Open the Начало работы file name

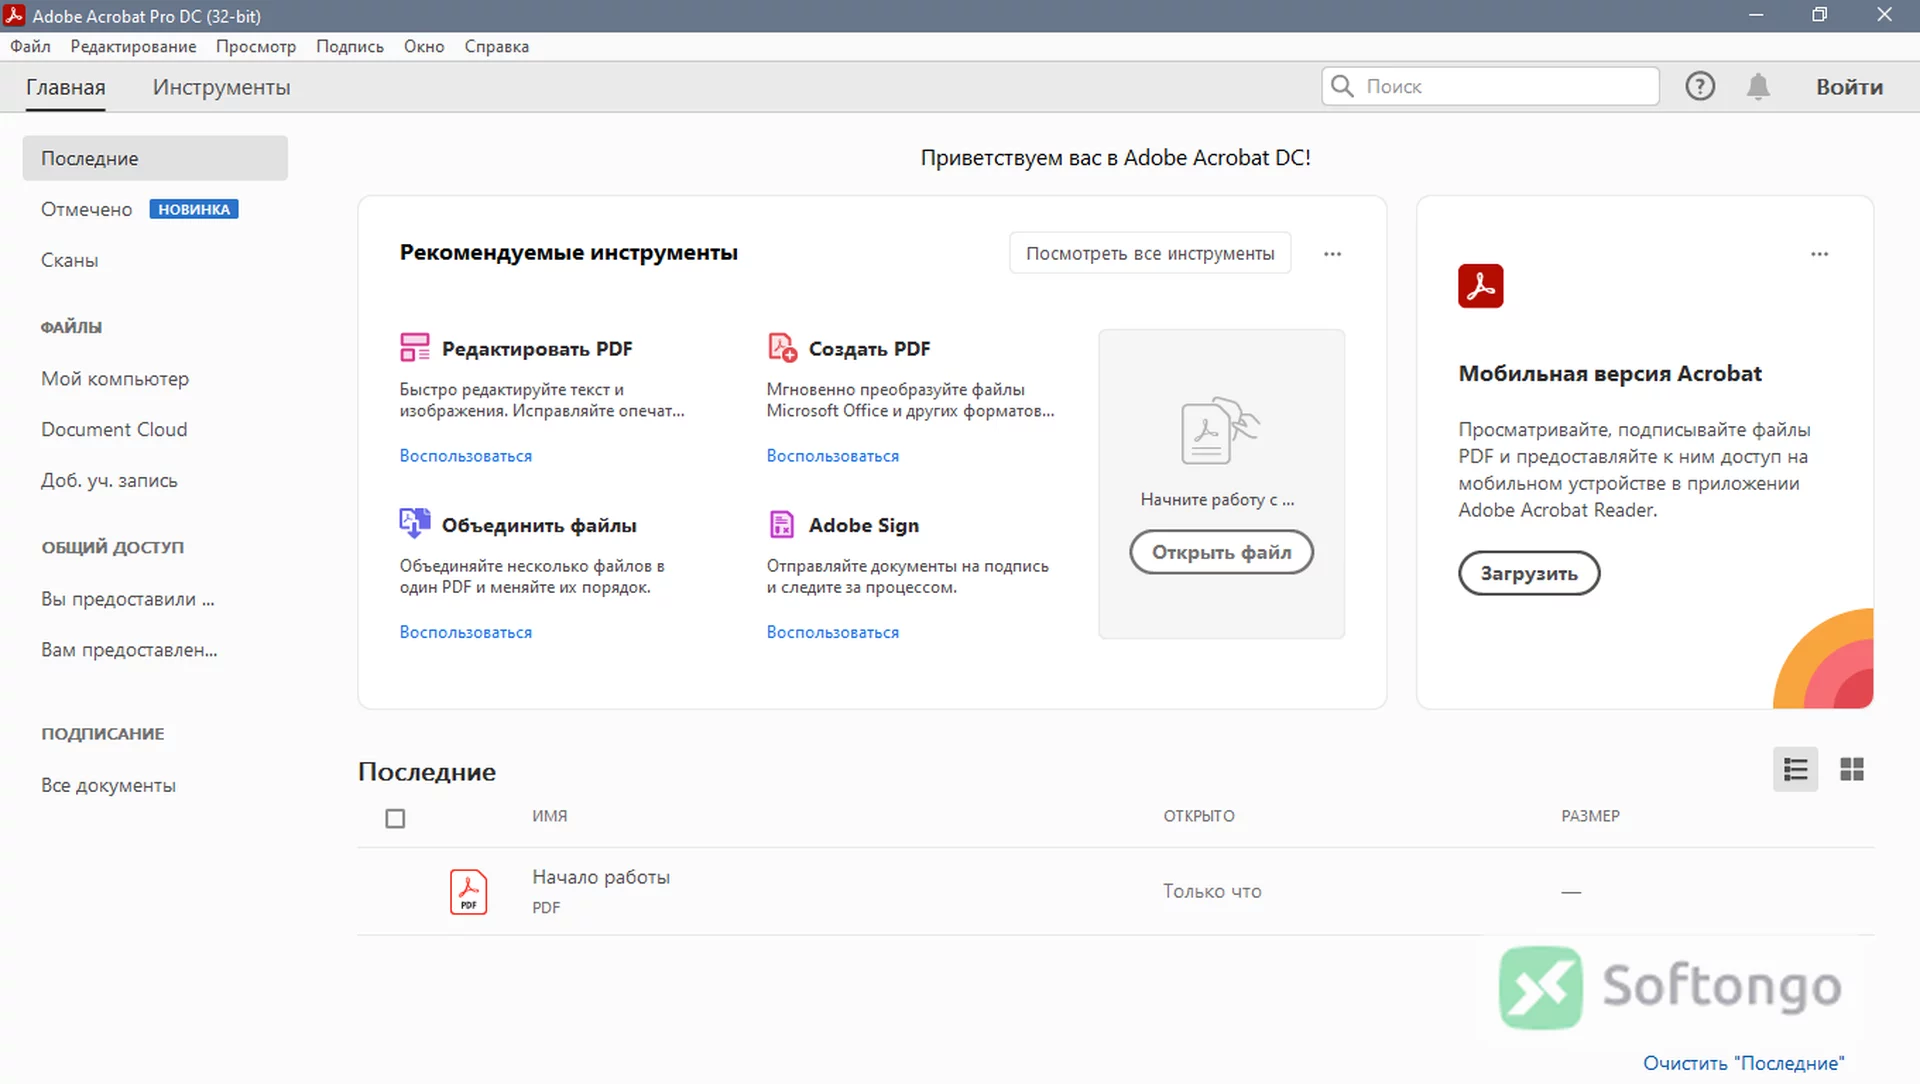point(601,877)
